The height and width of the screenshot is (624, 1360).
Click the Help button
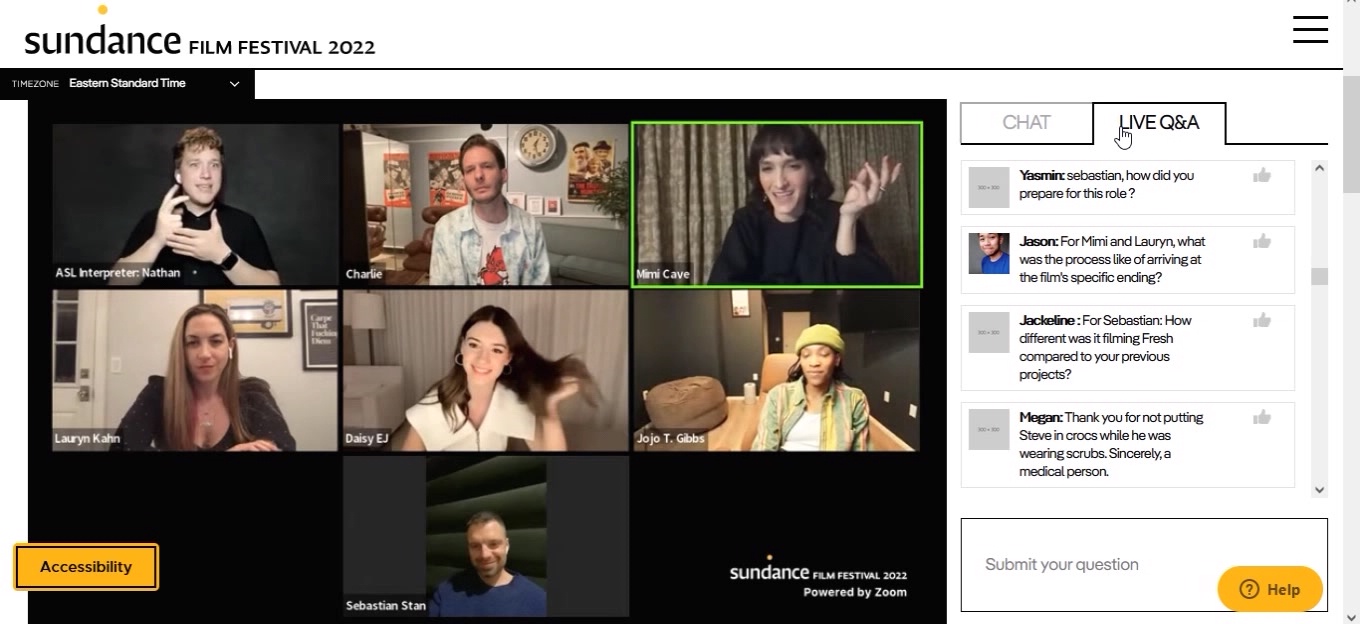1269,589
